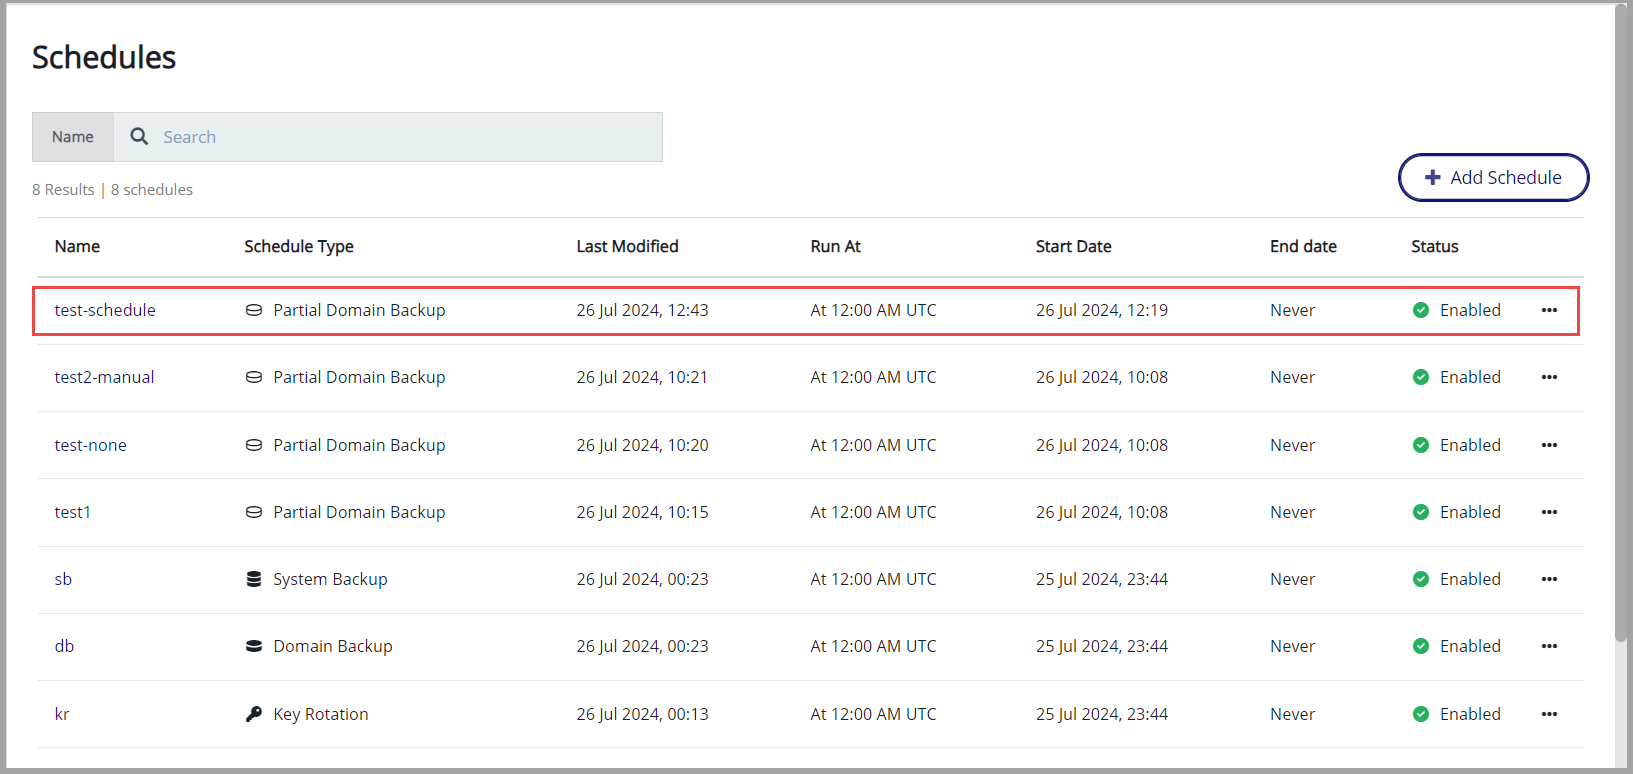
Task: Open the three-dot menu for test-schedule
Action: click(1549, 310)
